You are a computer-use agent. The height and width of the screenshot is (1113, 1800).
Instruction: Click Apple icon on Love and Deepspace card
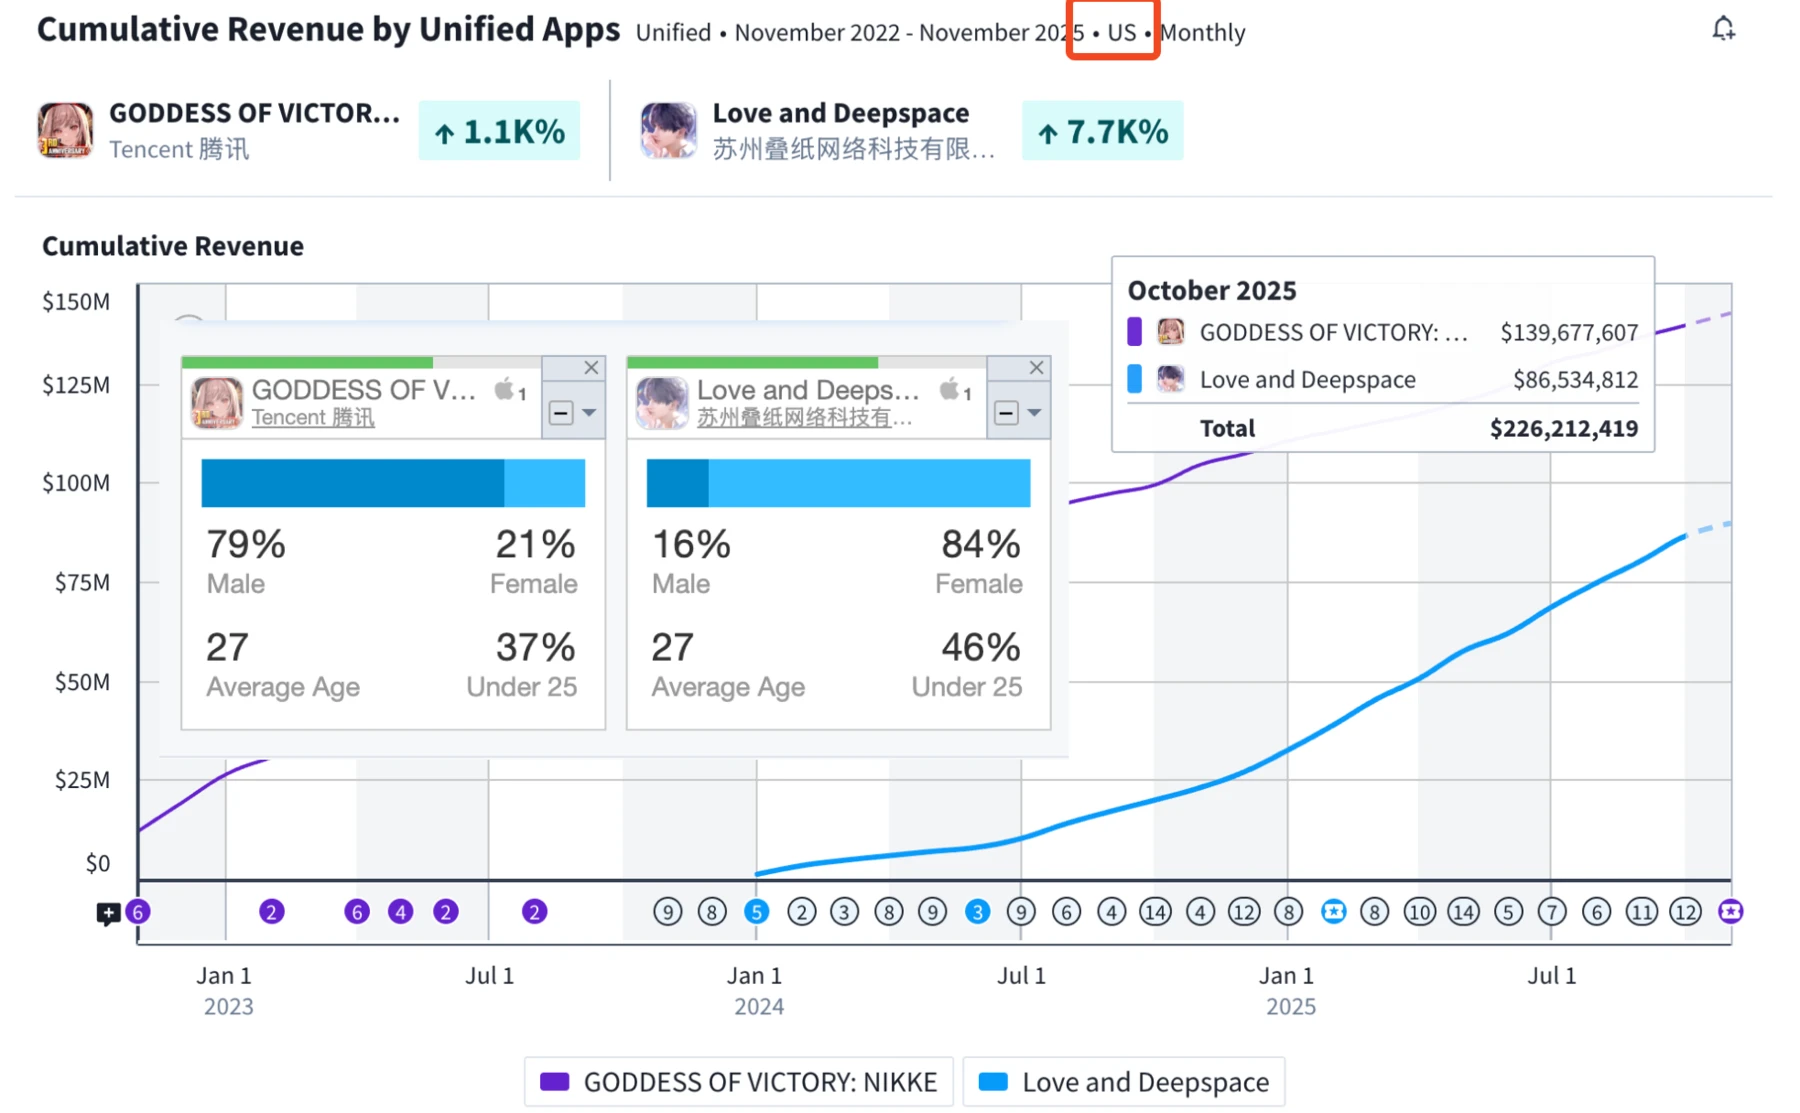(x=949, y=390)
